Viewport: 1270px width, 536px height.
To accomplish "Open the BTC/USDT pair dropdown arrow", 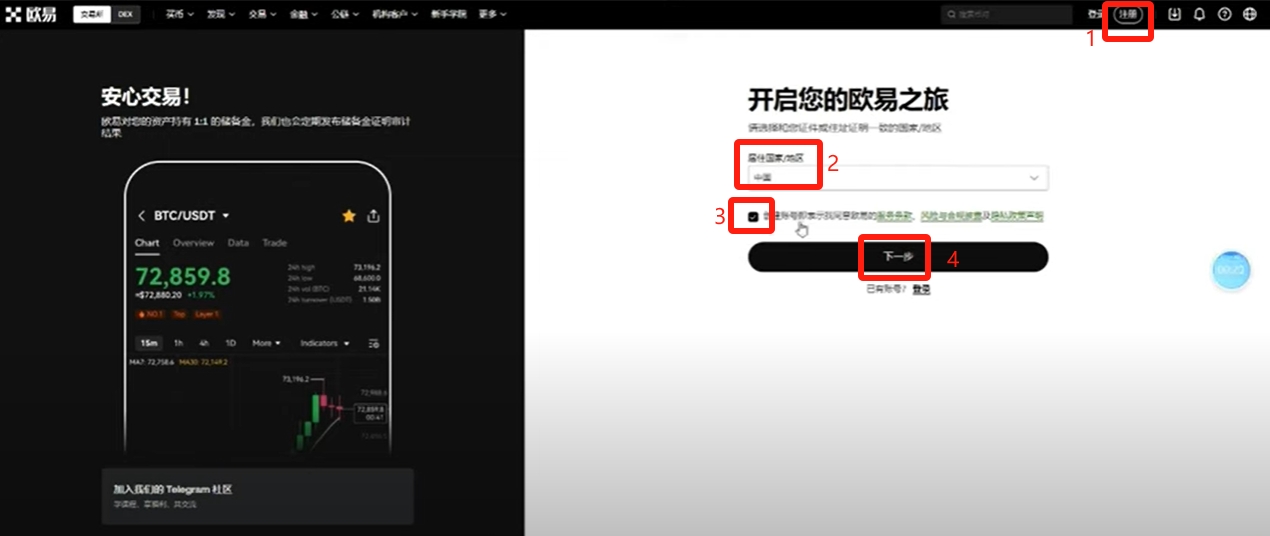I will [226, 216].
